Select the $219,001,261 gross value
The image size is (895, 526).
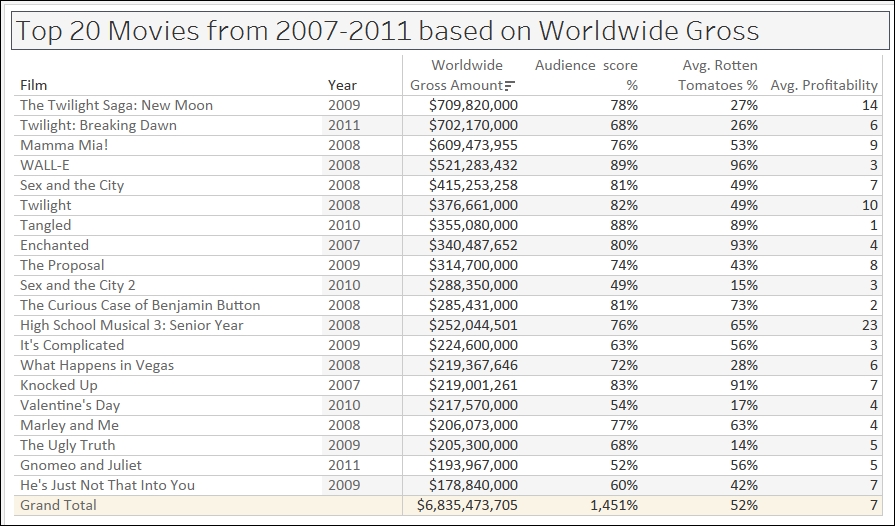click(473, 385)
